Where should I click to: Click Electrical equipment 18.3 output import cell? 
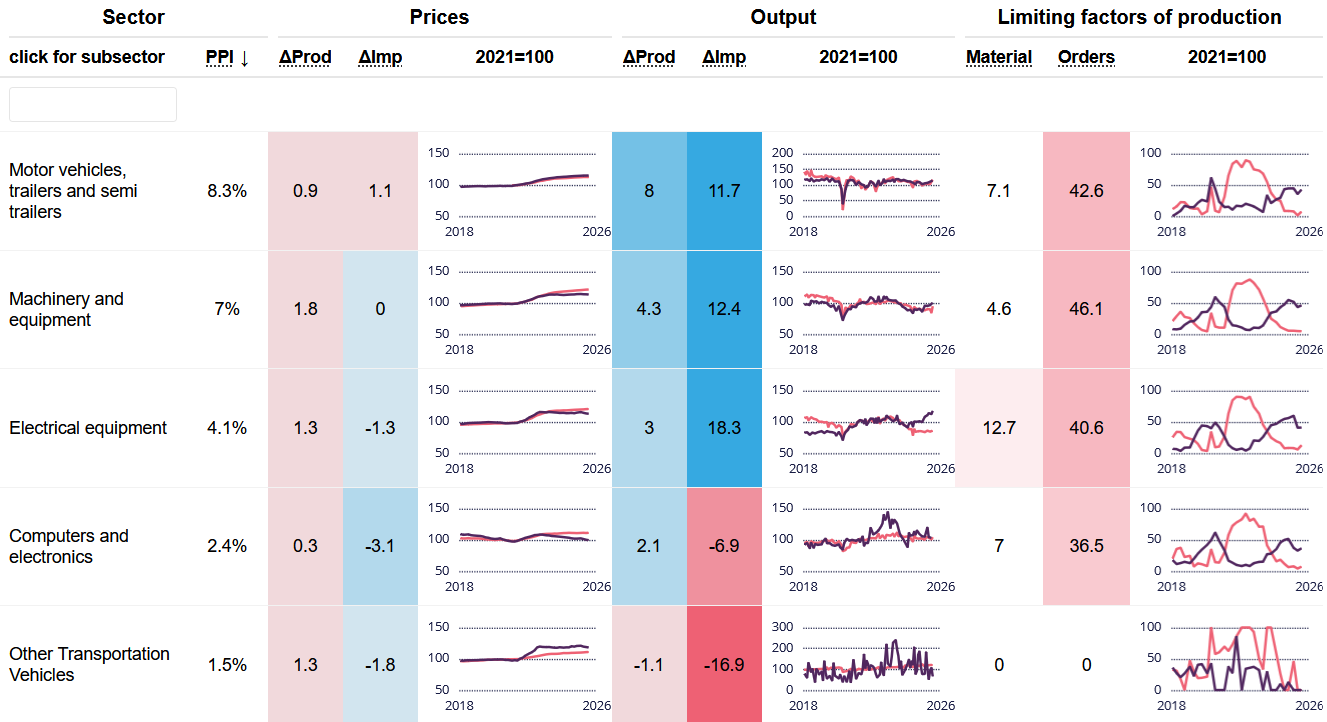pos(724,428)
